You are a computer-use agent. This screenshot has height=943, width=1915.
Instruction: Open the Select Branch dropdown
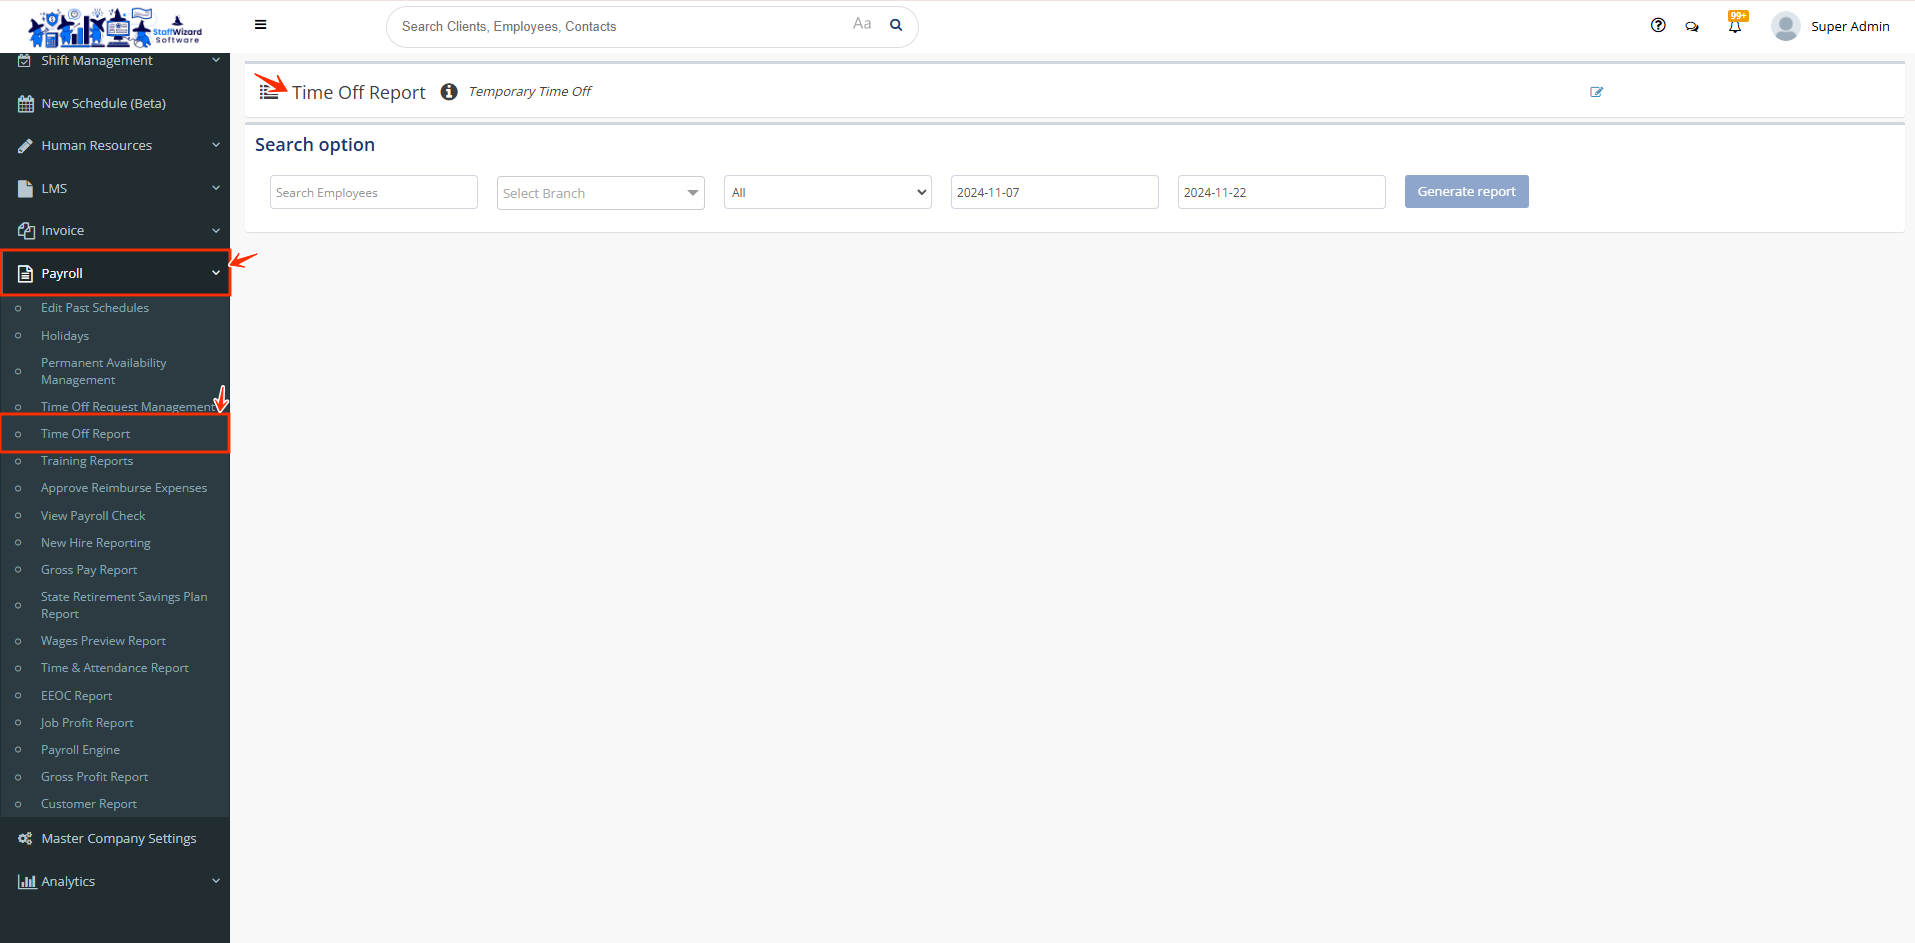600,193
